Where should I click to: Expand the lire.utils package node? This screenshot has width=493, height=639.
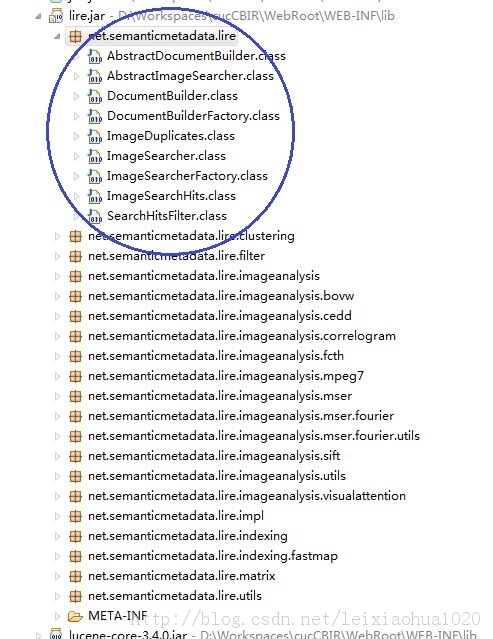(x=57, y=595)
